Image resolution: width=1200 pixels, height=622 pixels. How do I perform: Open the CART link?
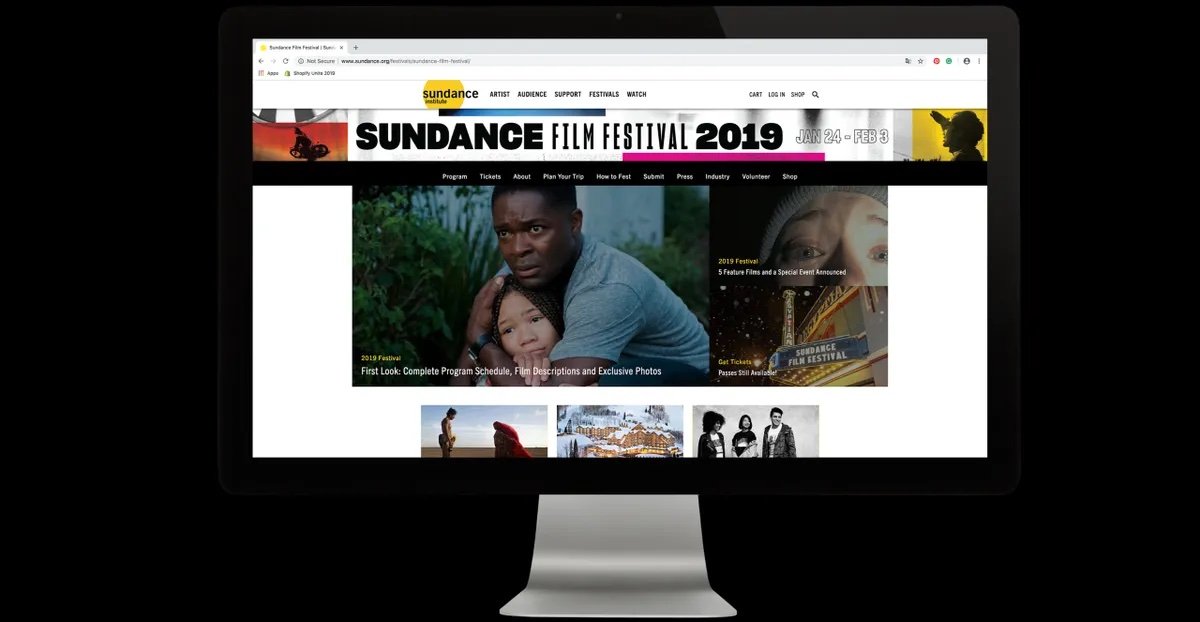point(755,95)
